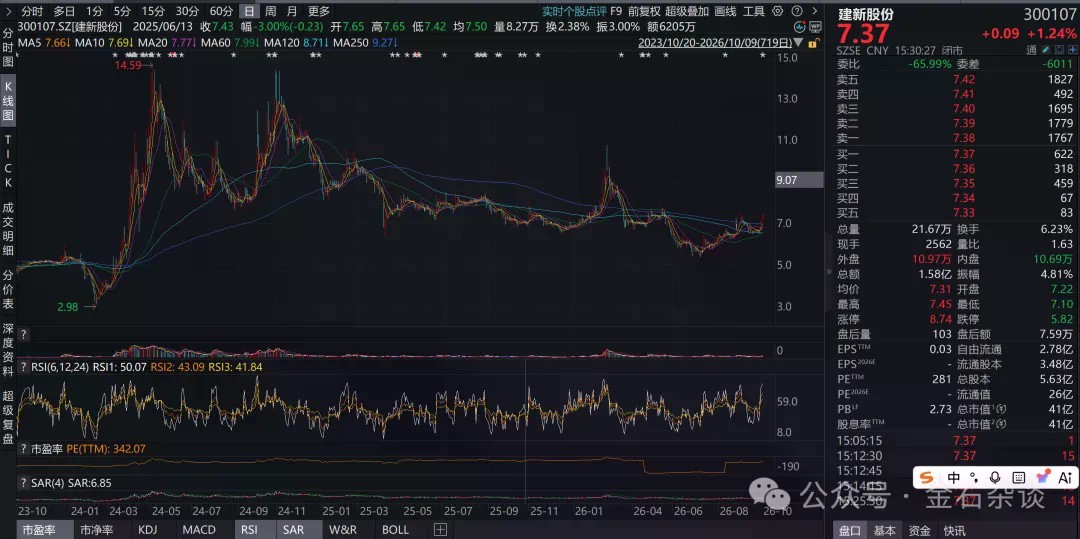Select the 60分 period
This screenshot has height=539, width=1080.
(x=221, y=11)
